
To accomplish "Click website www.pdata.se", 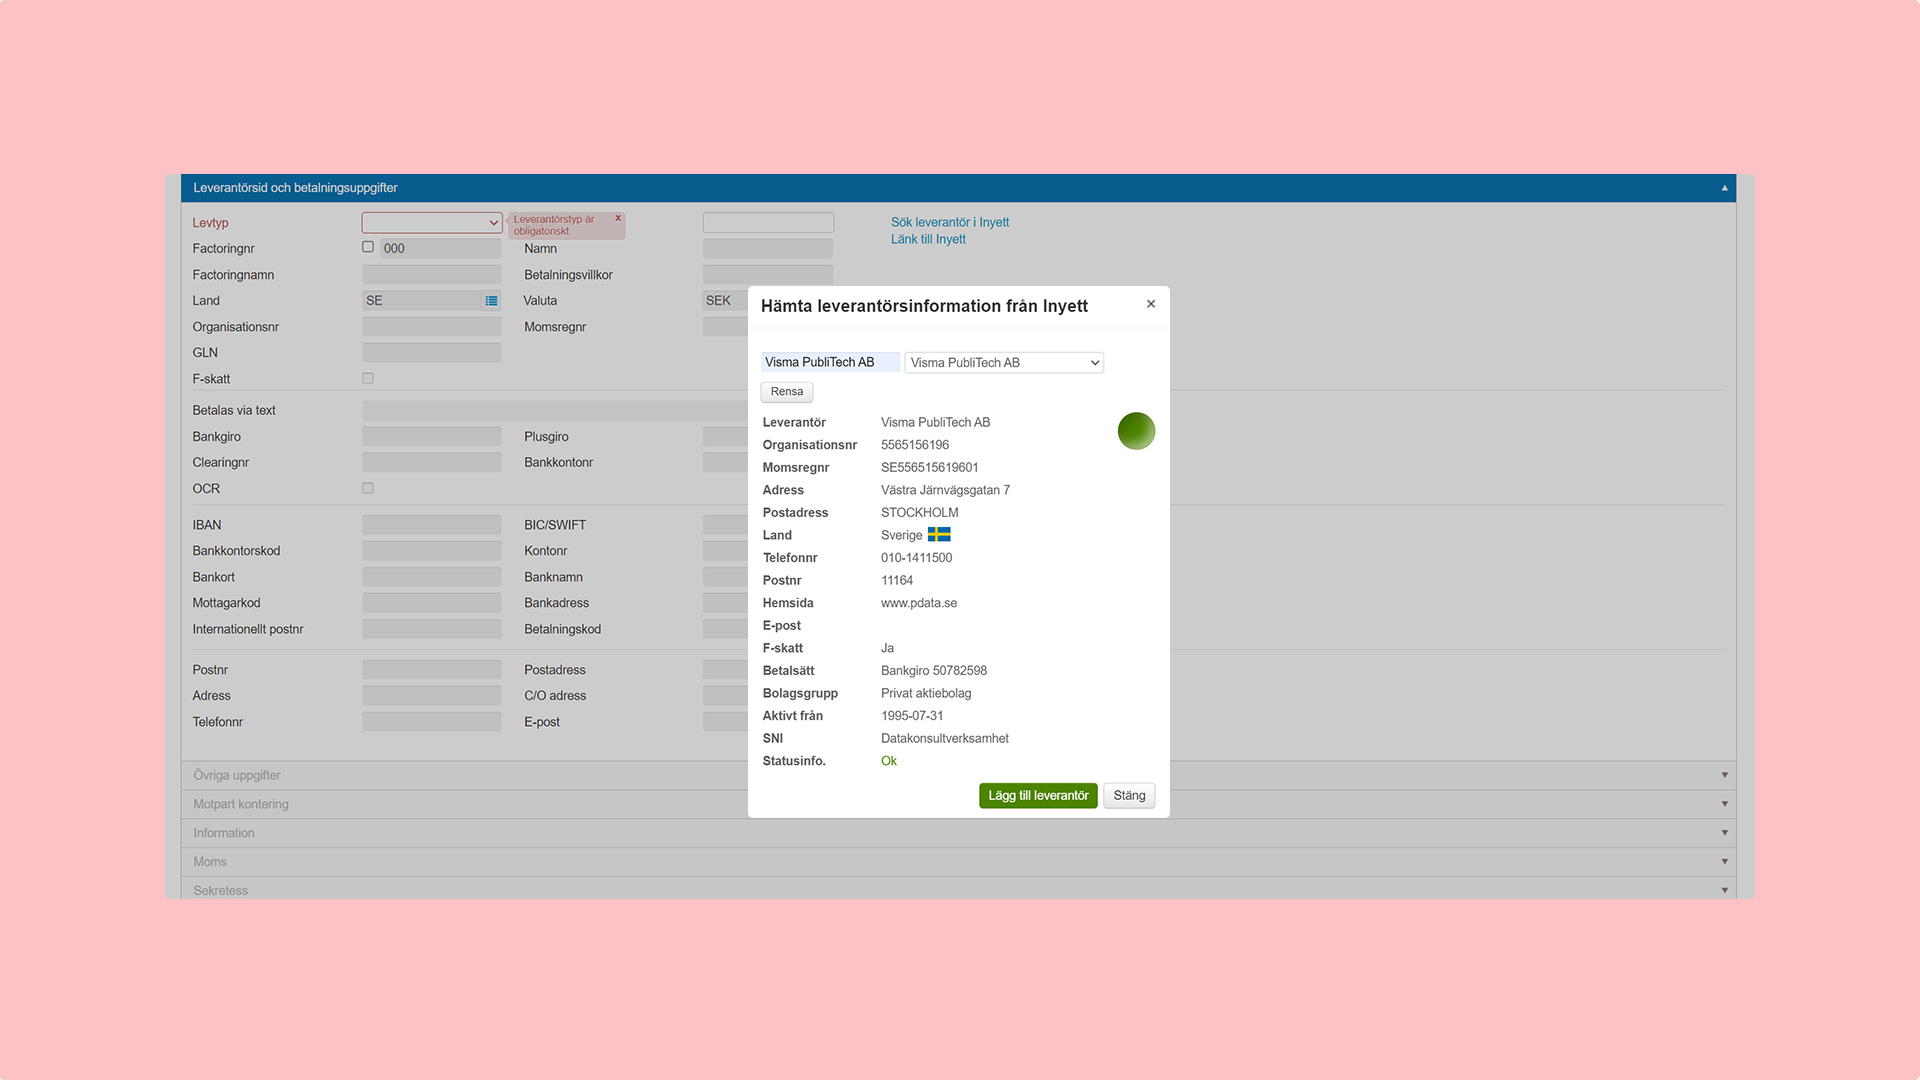I will pos(919,604).
